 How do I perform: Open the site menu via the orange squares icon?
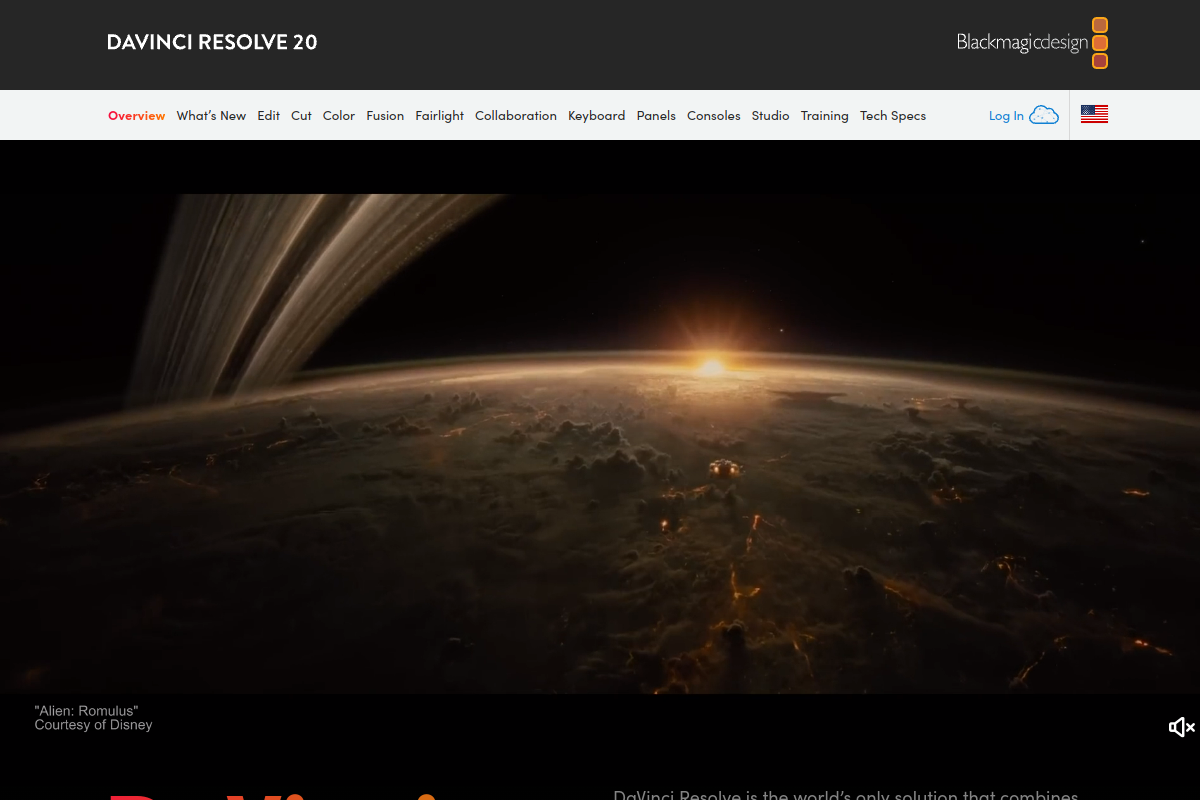click(1100, 43)
